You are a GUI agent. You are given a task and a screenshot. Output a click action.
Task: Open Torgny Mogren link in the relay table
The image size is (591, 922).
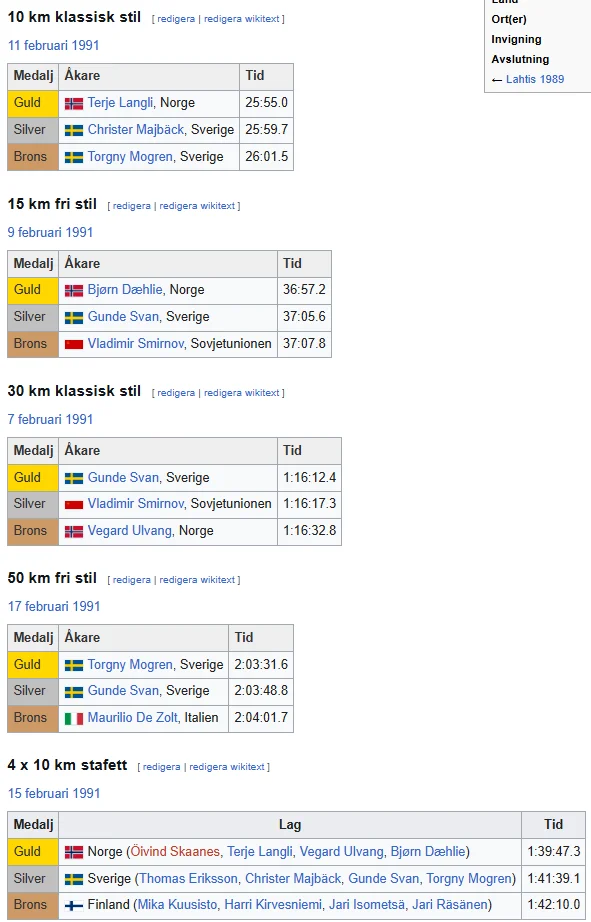pyautogui.click(x=469, y=878)
